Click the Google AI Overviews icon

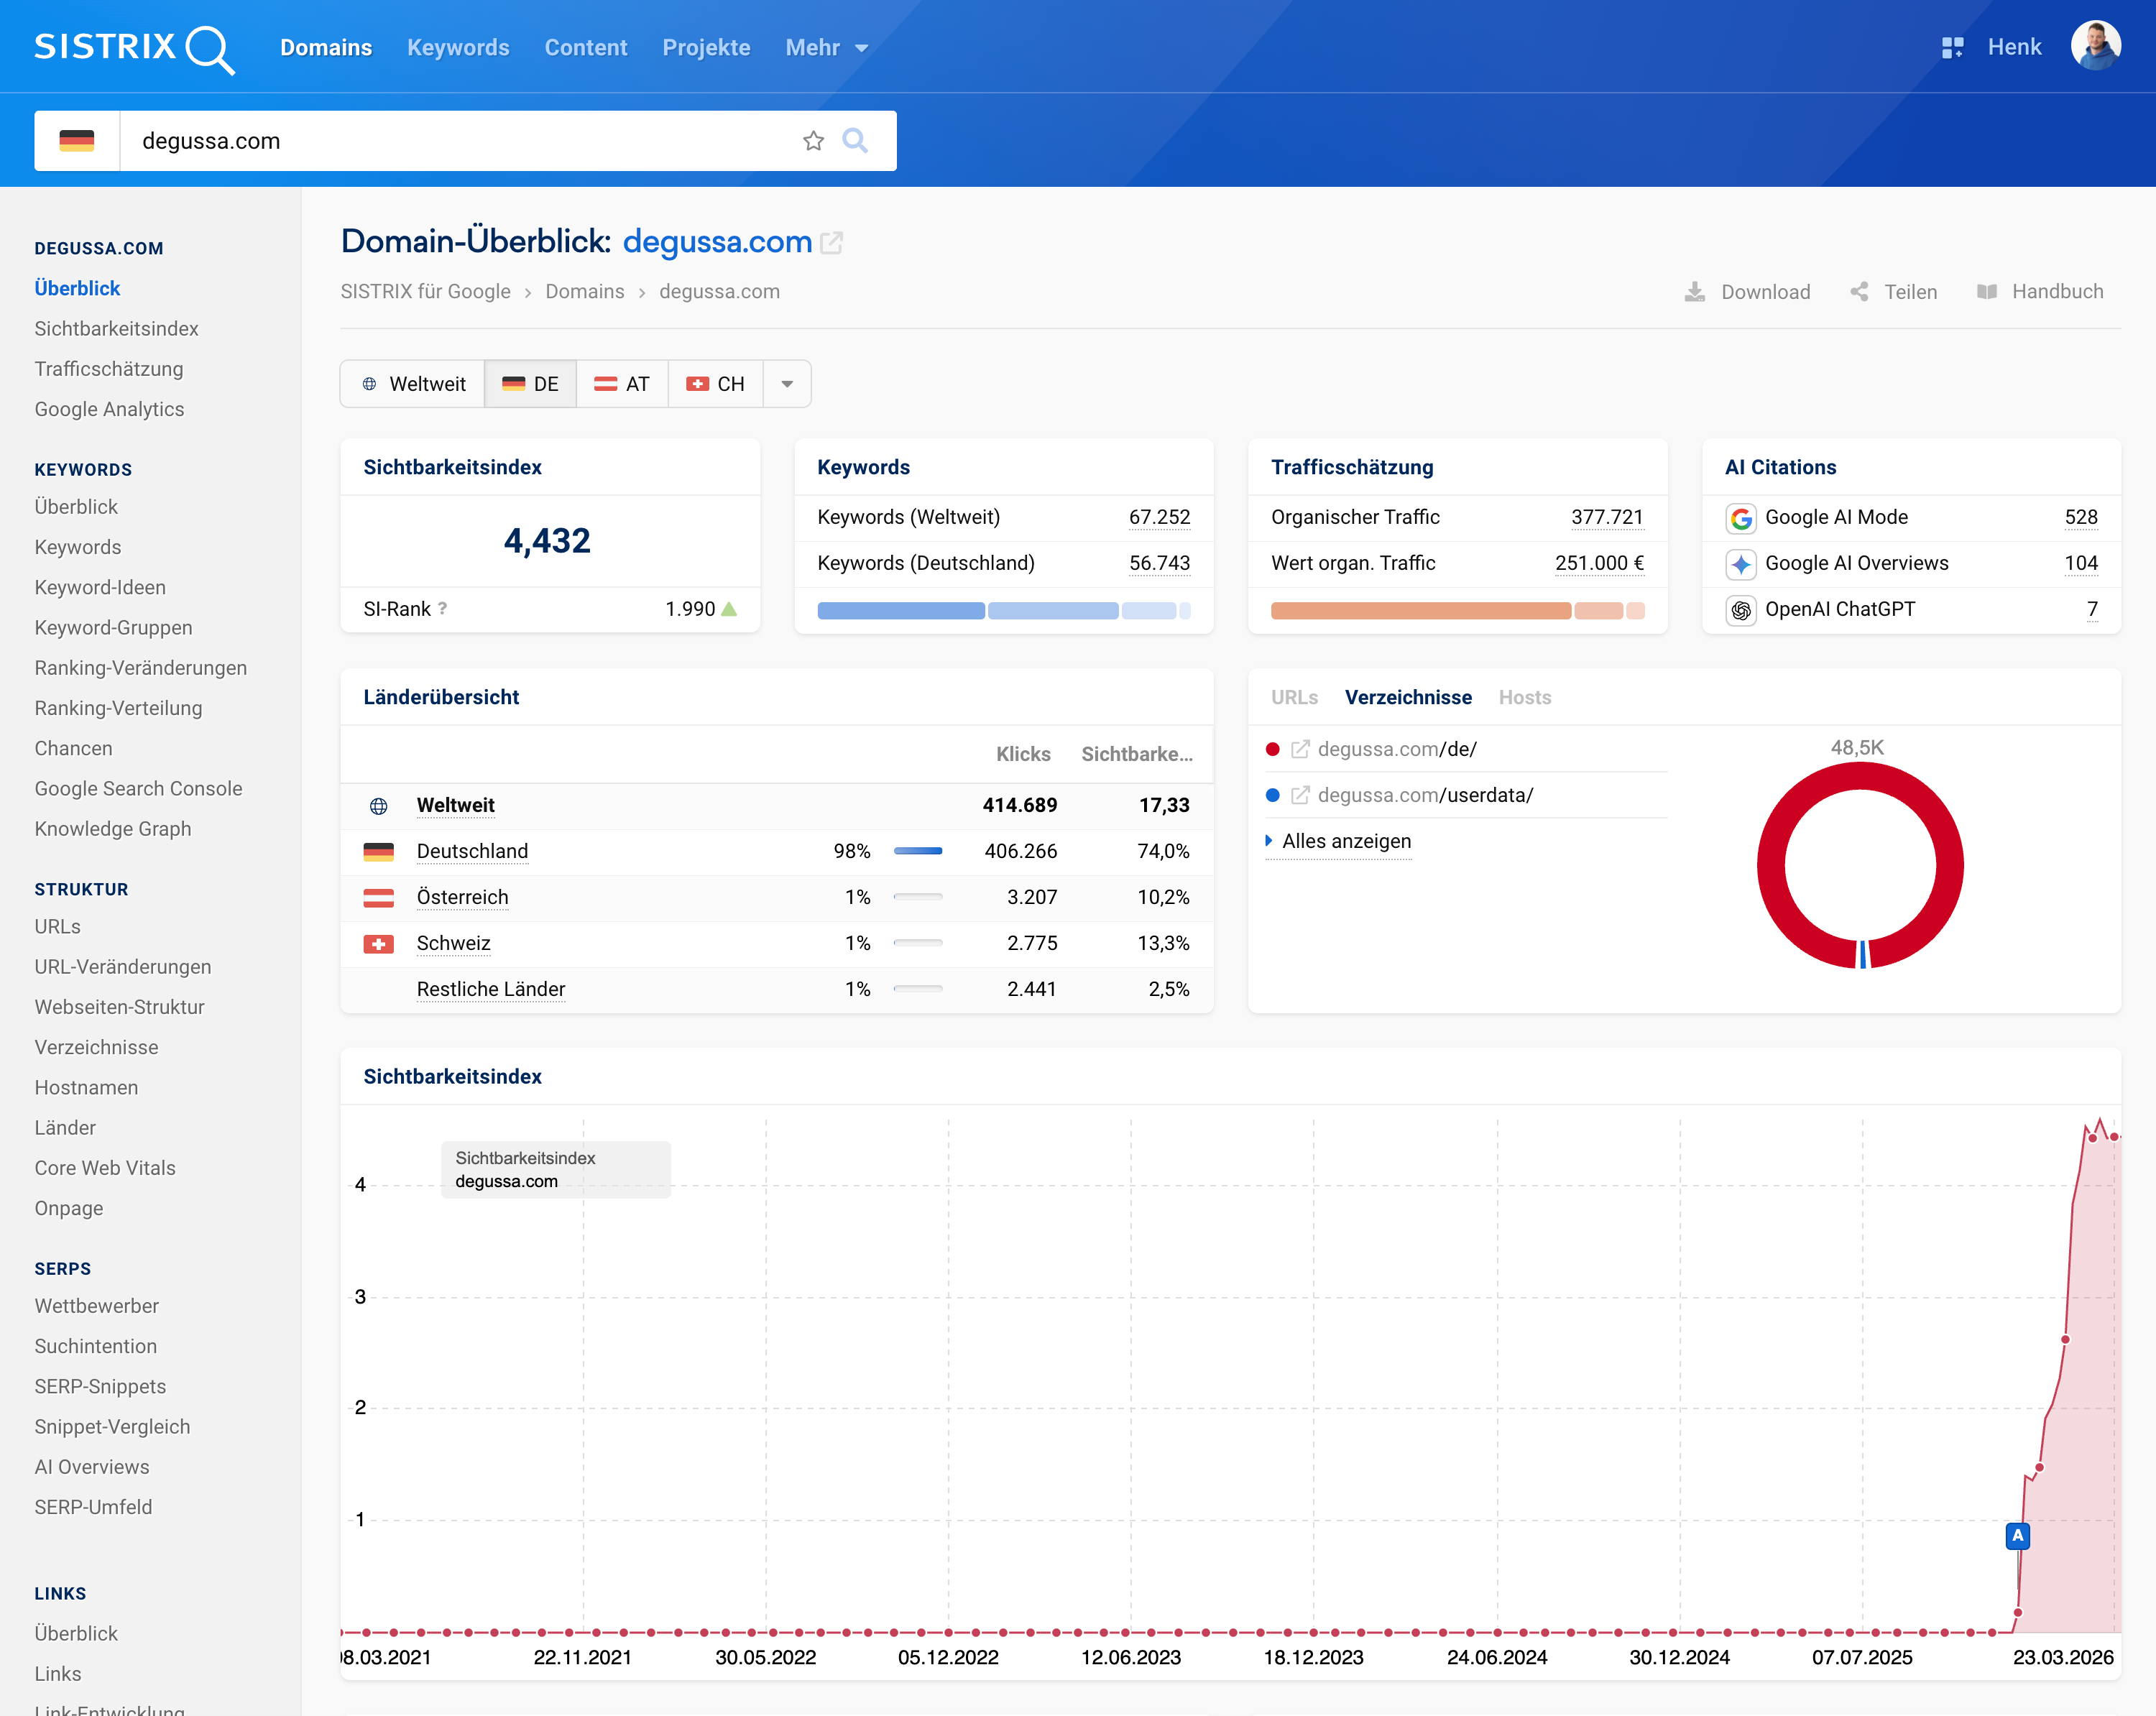[1741, 563]
